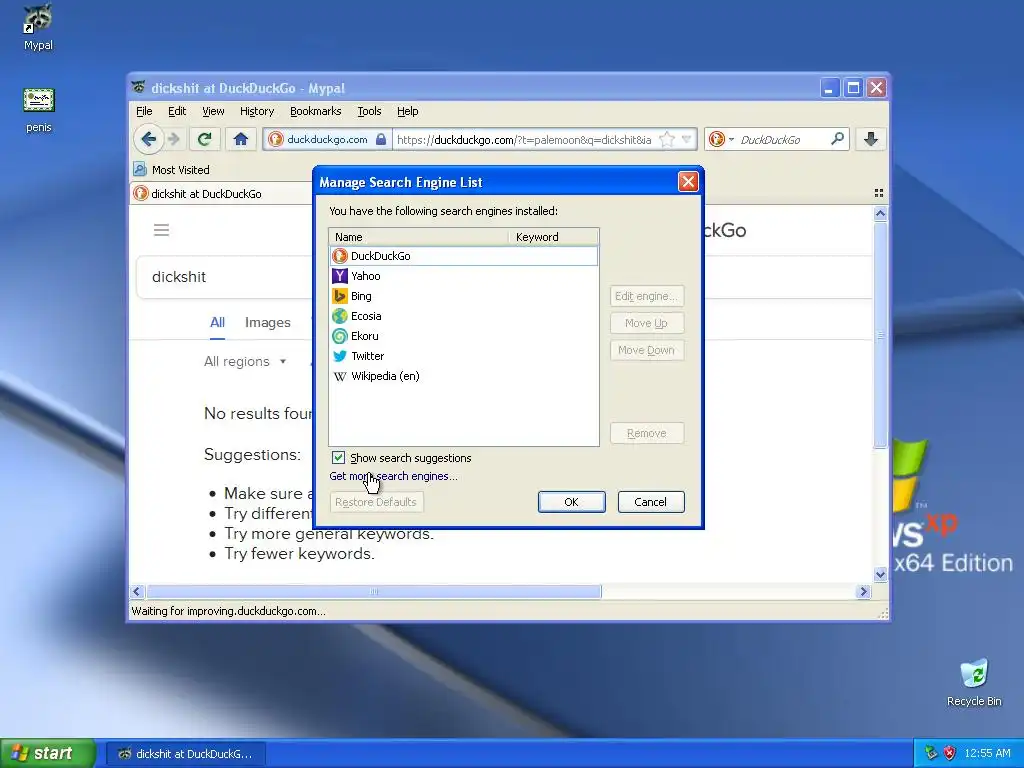Click the Restore Defaults button

(376, 502)
